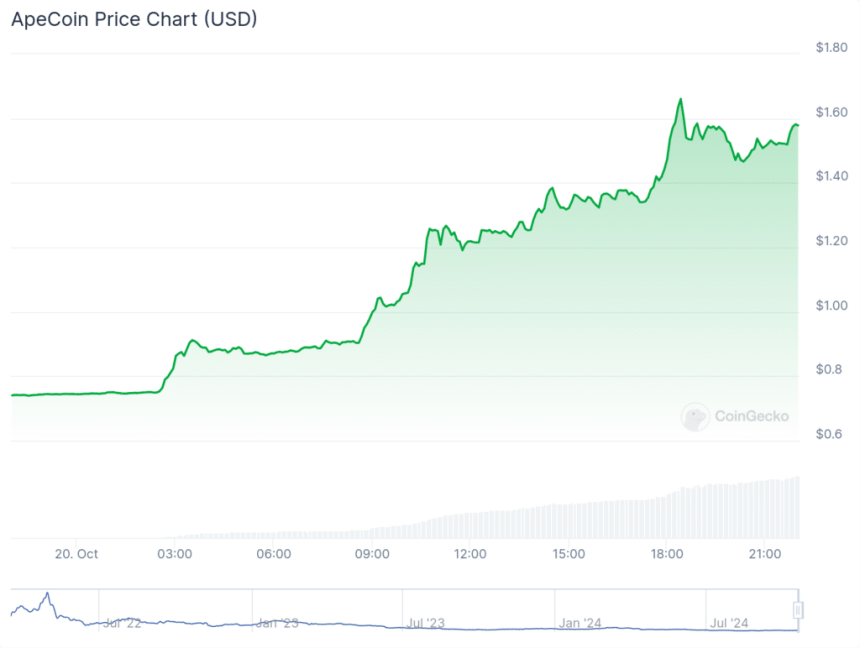Select the 03:00 time axis label
The height and width of the screenshot is (648, 860).
pyautogui.click(x=175, y=553)
